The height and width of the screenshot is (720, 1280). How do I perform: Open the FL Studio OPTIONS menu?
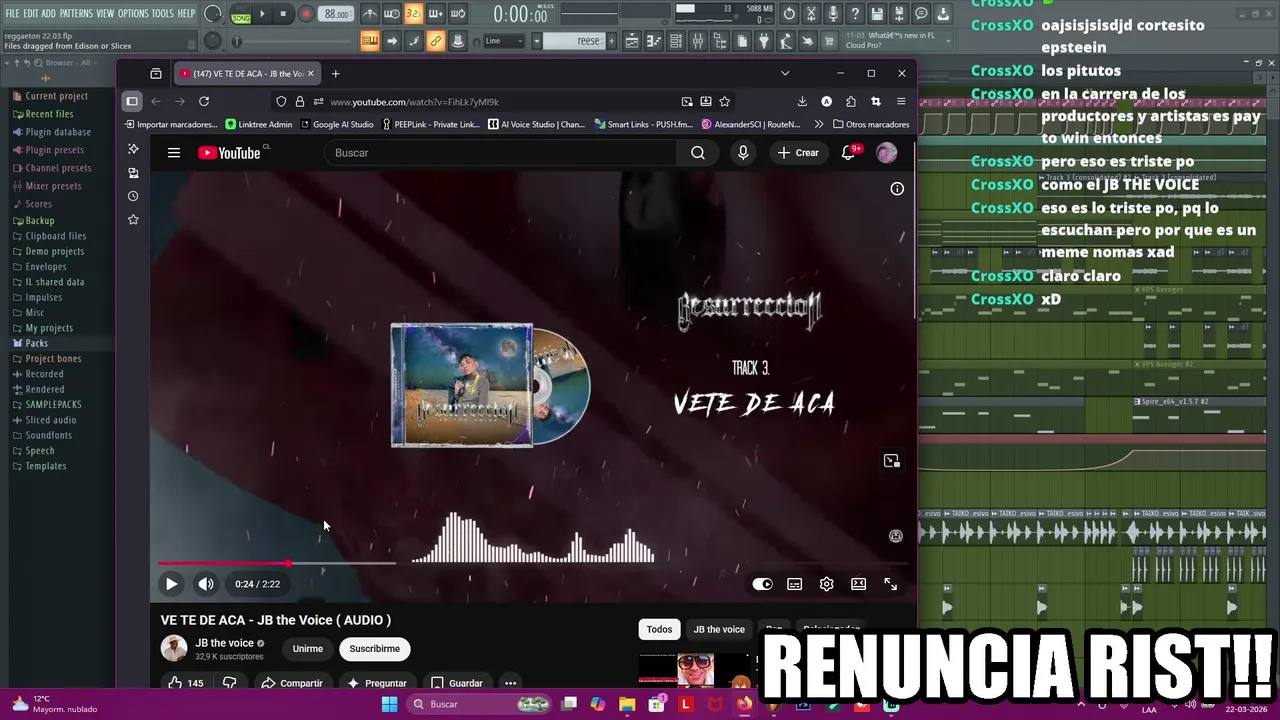(x=133, y=13)
